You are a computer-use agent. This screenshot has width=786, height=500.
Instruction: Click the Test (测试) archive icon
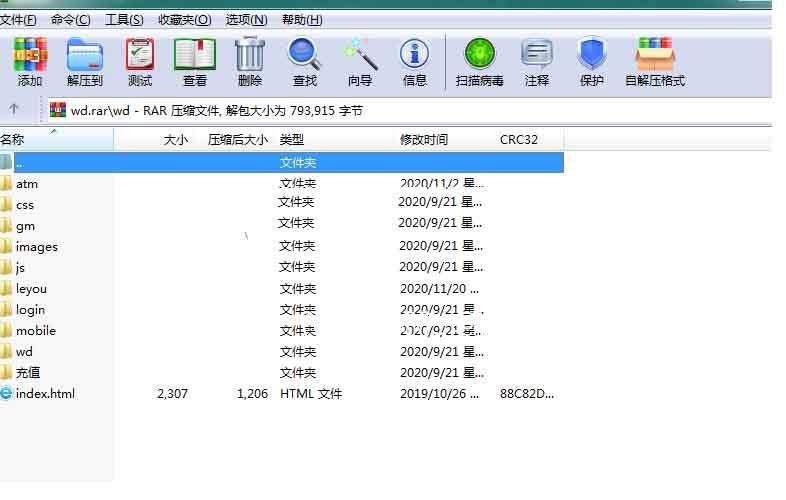140,61
